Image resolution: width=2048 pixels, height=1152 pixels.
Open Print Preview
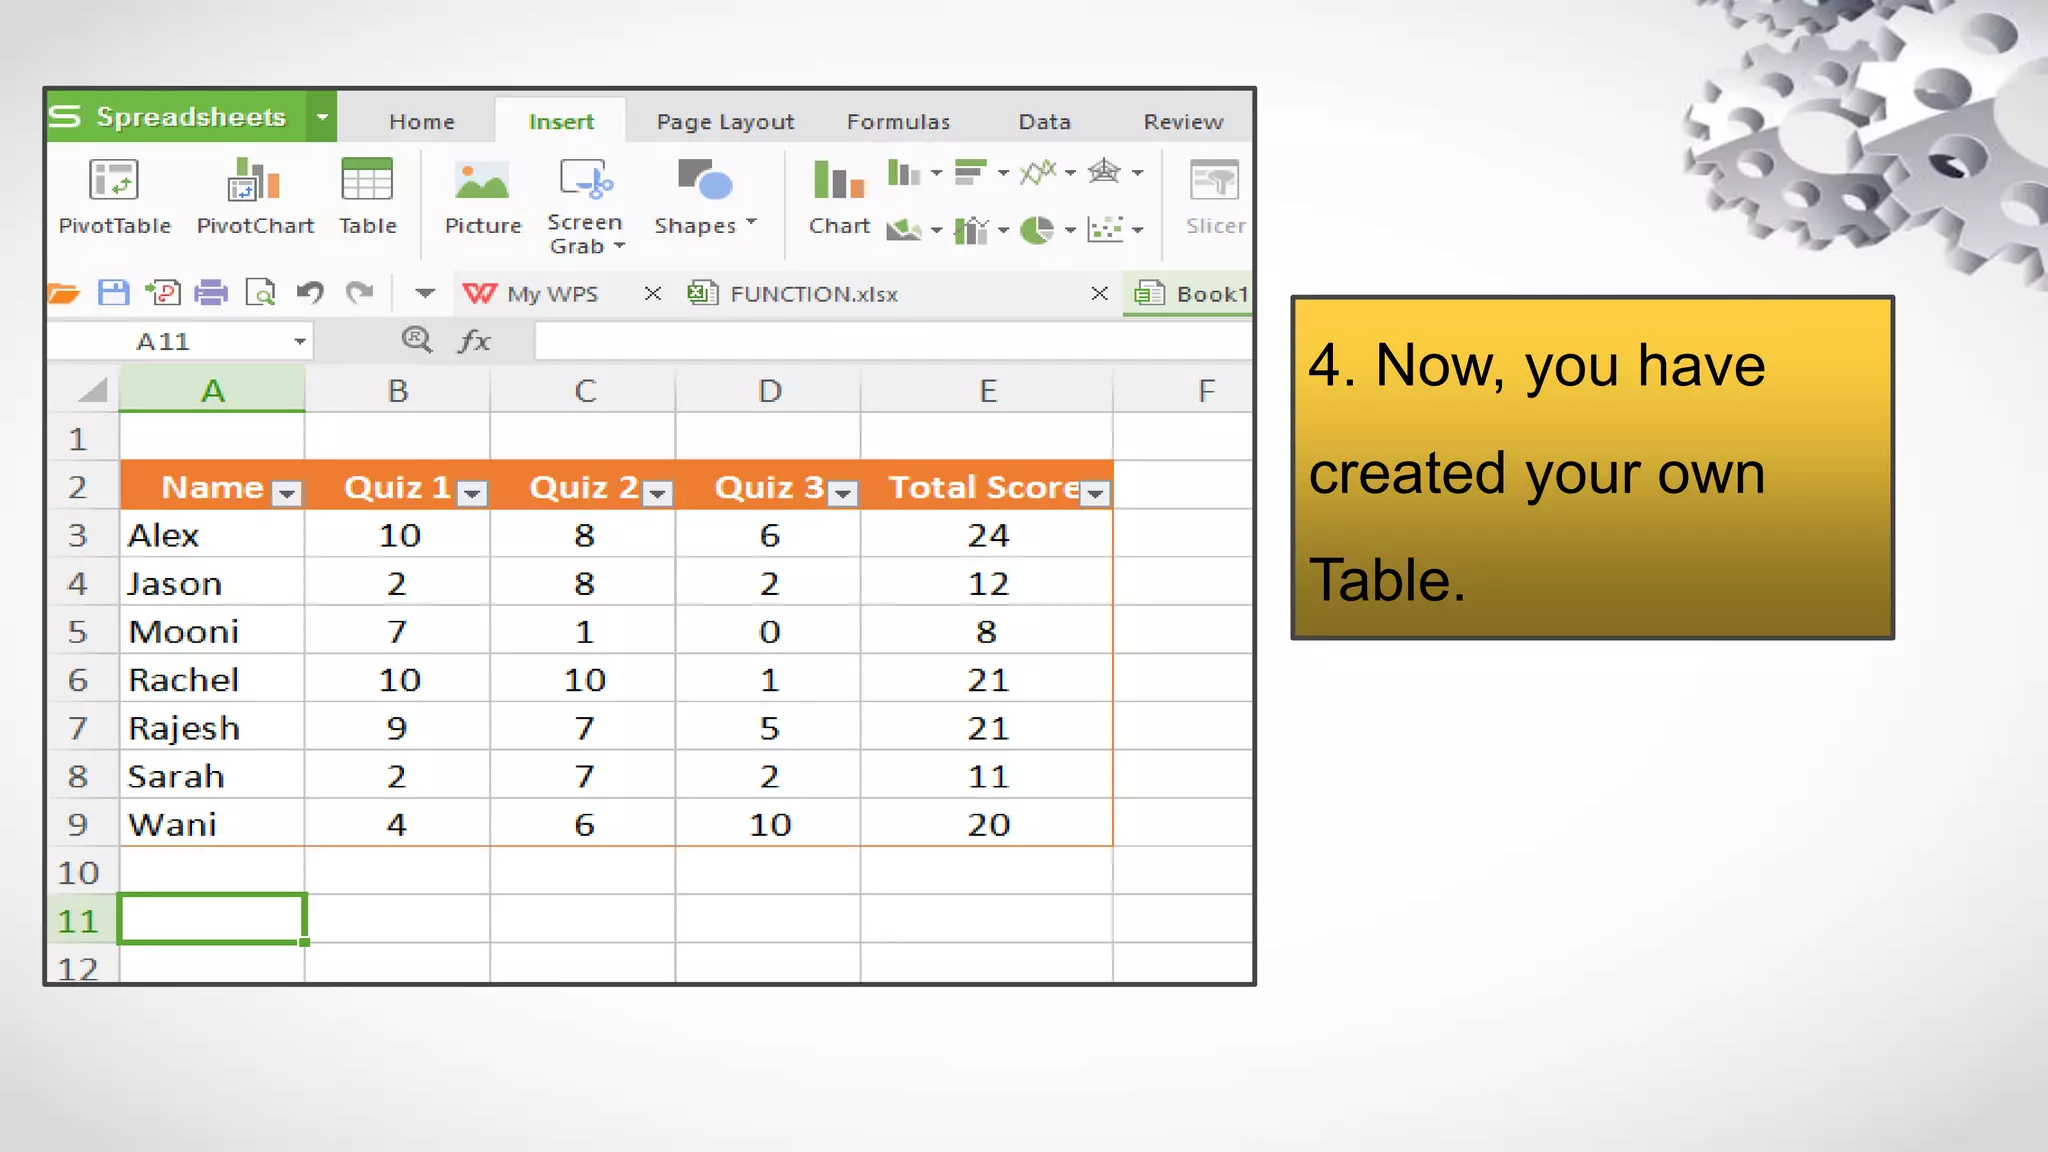[x=260, y=293]
